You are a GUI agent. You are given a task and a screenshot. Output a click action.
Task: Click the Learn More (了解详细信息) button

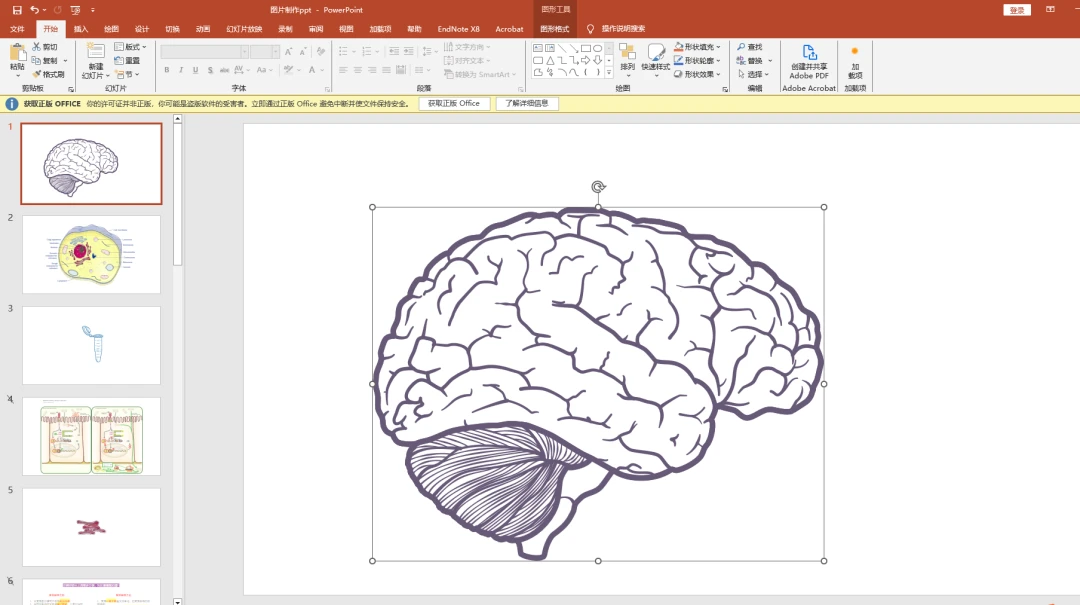pos(527,103)
